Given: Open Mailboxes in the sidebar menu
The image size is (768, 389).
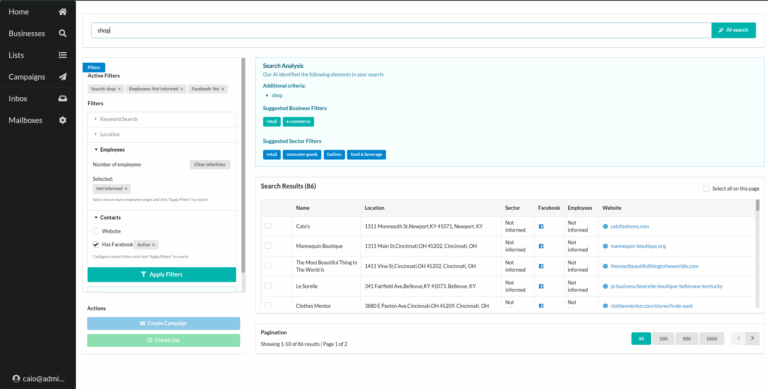Looking at the screenshot, I should point(38,120).
